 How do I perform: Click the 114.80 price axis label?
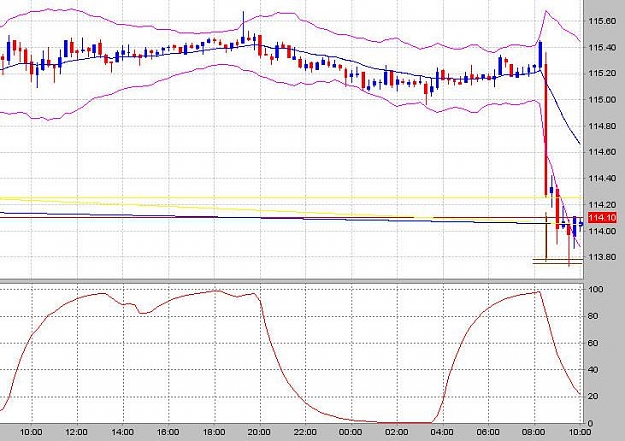point(602,126)
